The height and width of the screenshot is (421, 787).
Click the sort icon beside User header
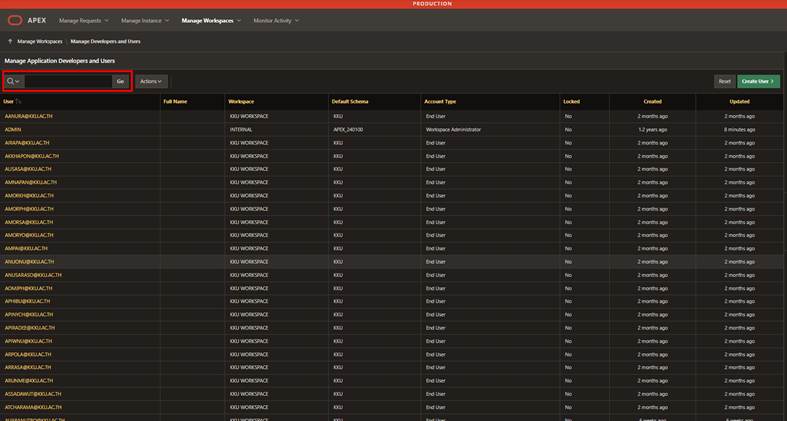(x=19, y=102)
